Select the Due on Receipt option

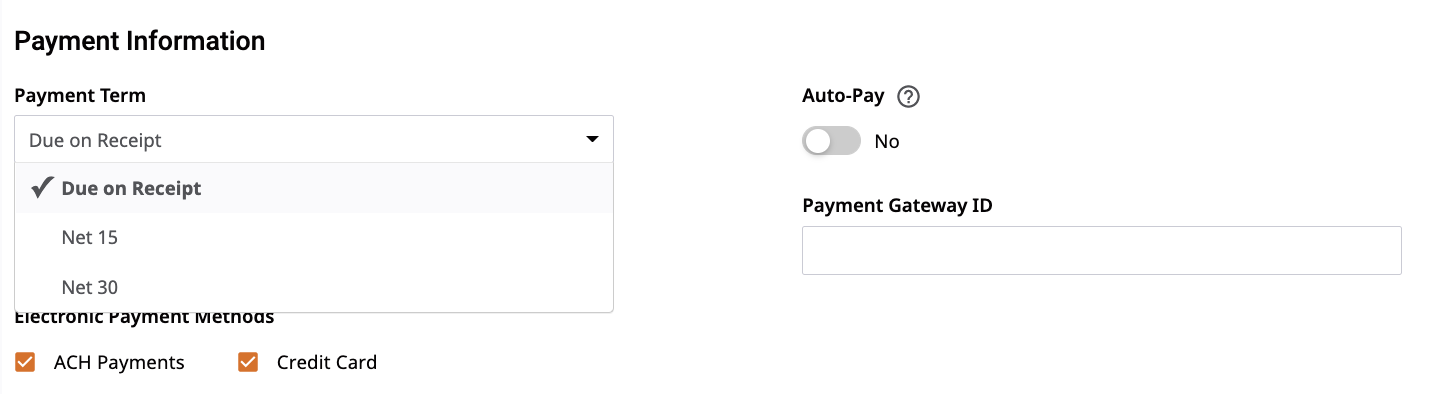[314, 188]
